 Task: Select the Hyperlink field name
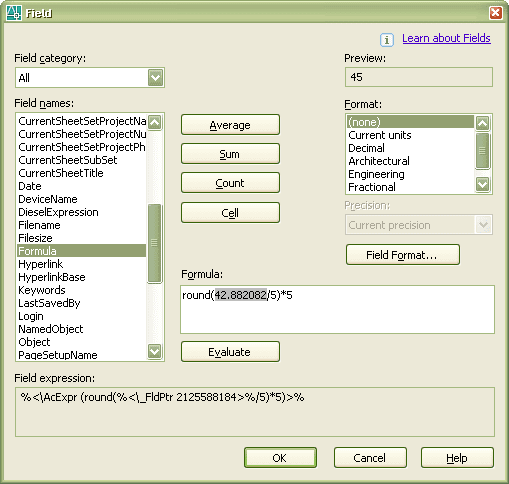pos(40,264)
